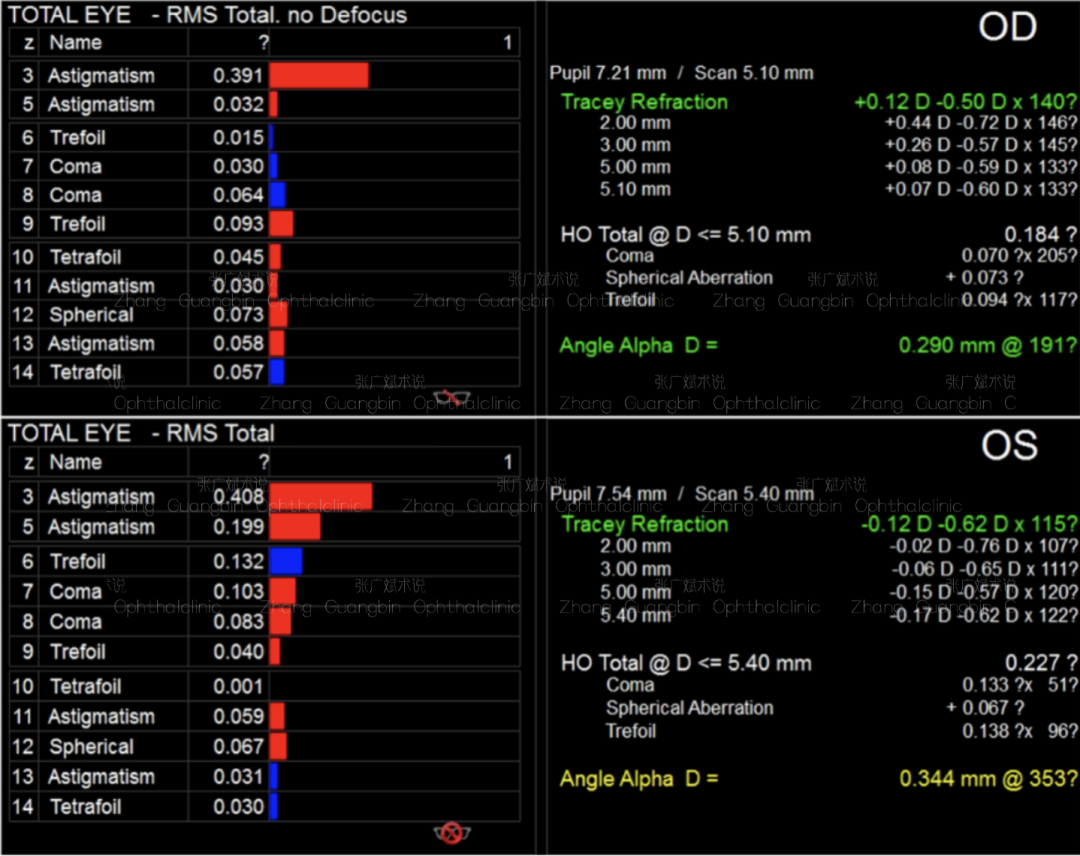The image size is (1080, 856).
Task: Select the RMS Total no Defocus panel title
Action: click(208, 15)
